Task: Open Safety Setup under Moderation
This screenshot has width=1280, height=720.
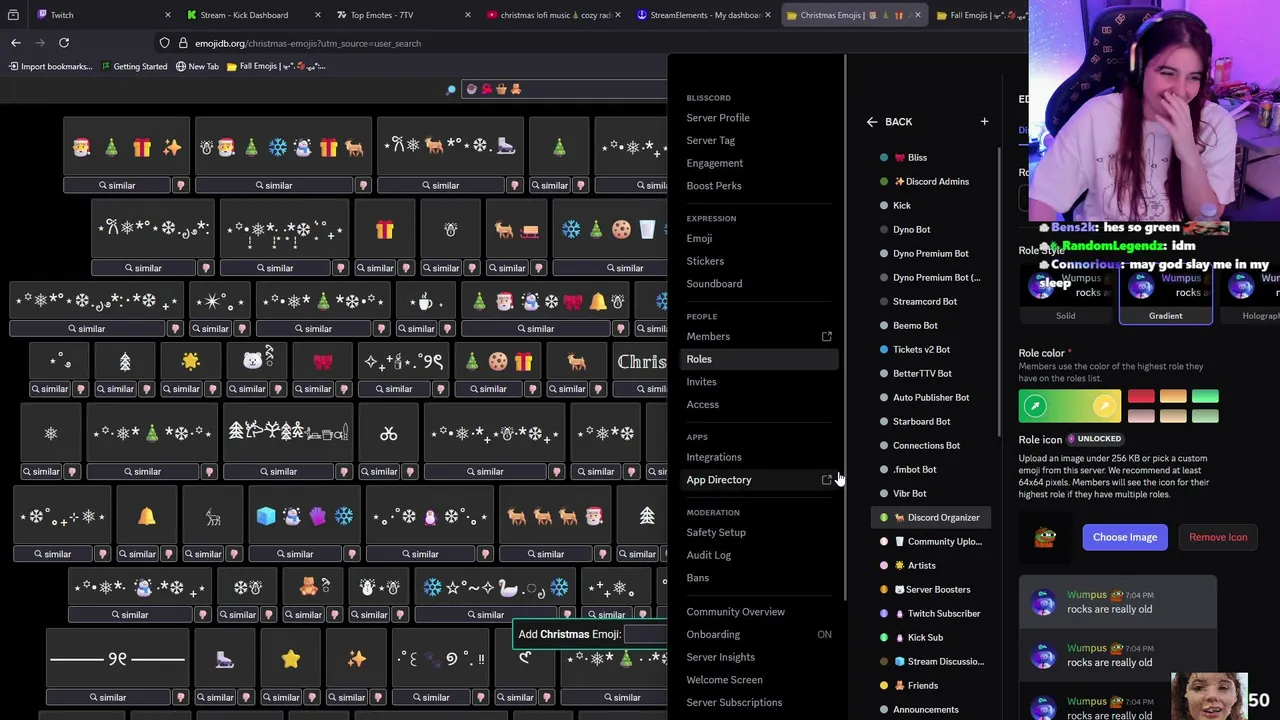Action: click(716, 532)
